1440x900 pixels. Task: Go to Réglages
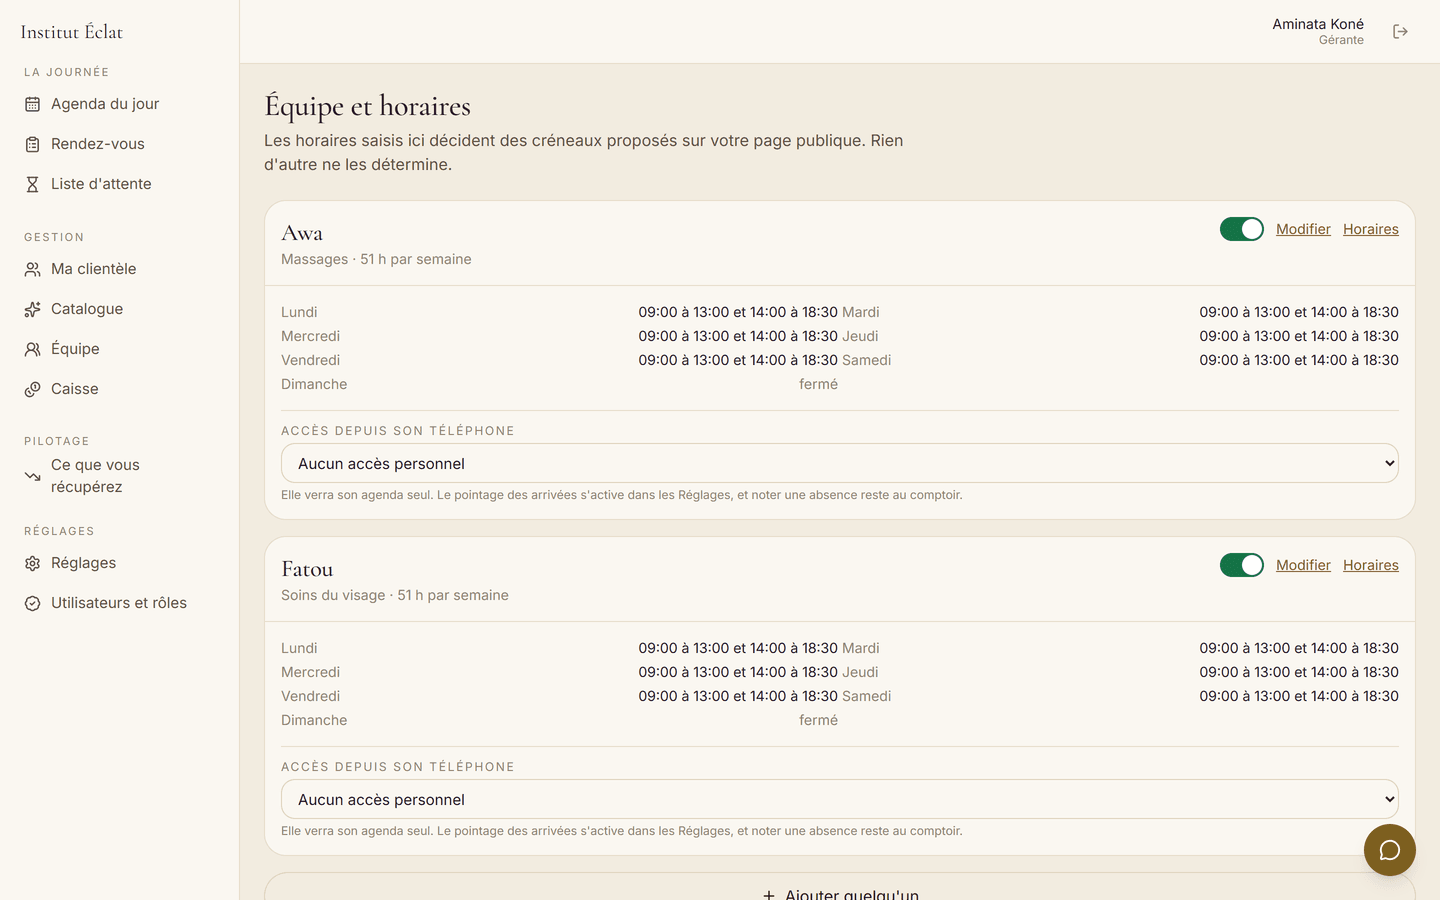click(x=120, y=563)
